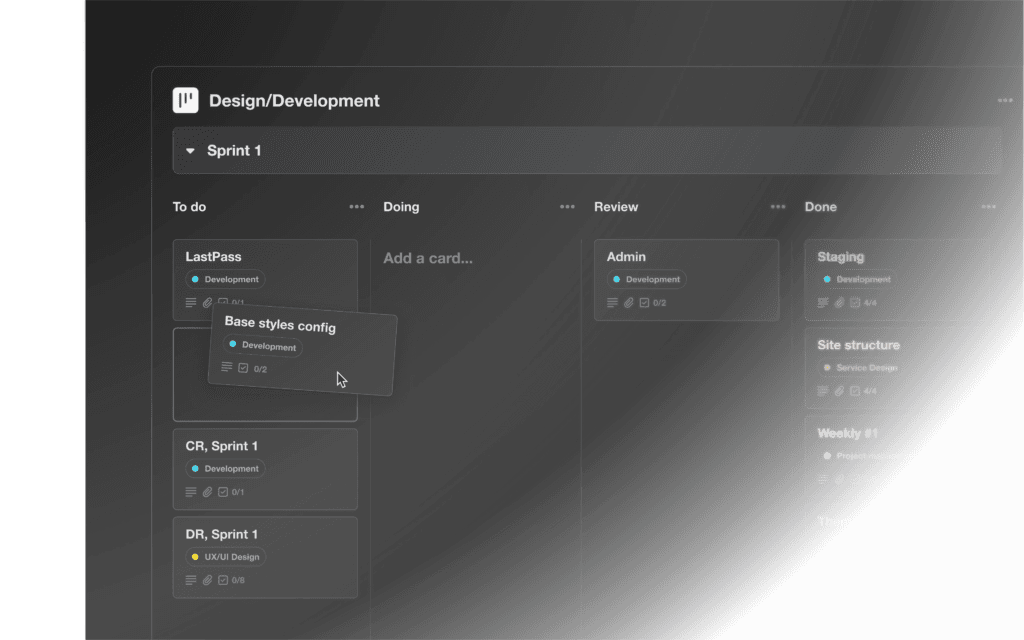Click the checklist checkbox on Admin card
The image size is (1024, 640).
645,303
